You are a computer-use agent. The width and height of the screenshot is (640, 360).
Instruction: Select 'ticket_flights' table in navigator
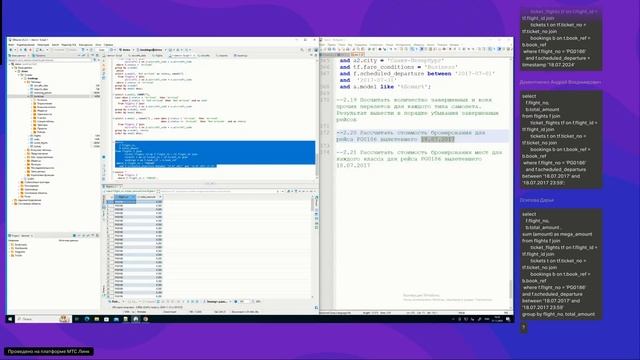pyautogui.click(x=41, y=143)
